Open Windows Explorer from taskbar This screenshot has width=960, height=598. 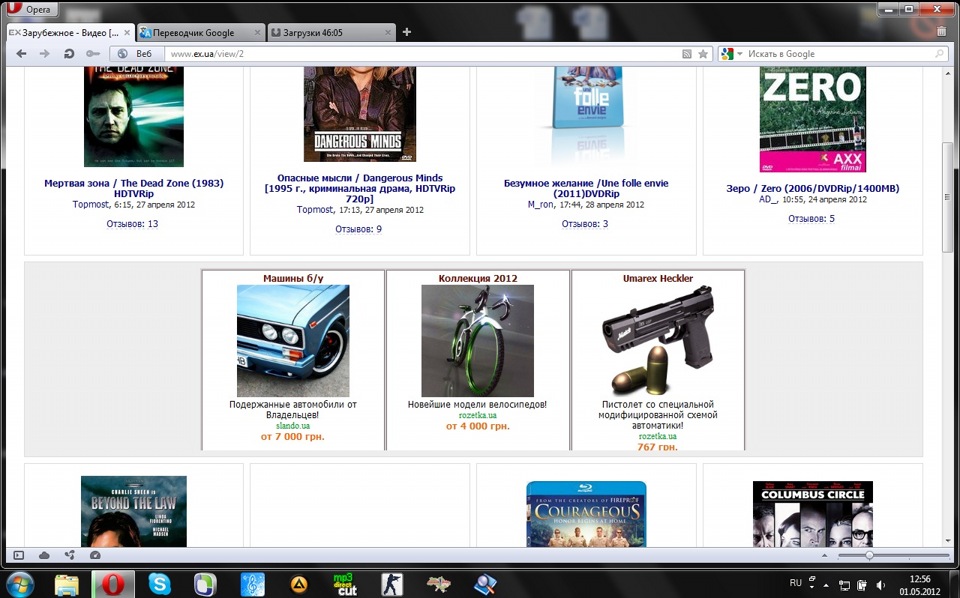[x=66, y=585]
